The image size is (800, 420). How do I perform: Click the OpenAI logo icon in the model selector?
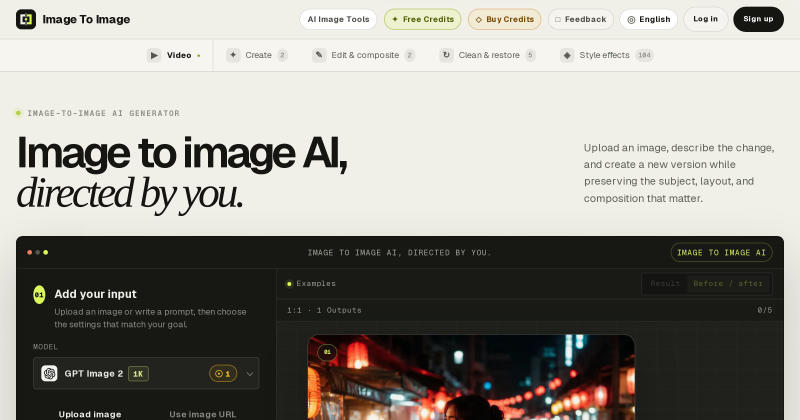tap(49, 374)
